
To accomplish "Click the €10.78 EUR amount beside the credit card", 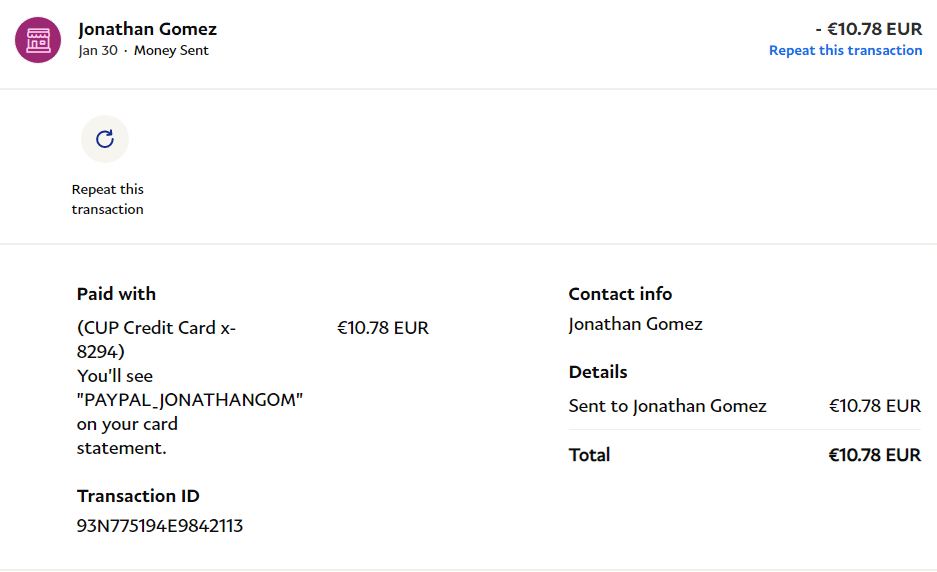I will (382, 328).
